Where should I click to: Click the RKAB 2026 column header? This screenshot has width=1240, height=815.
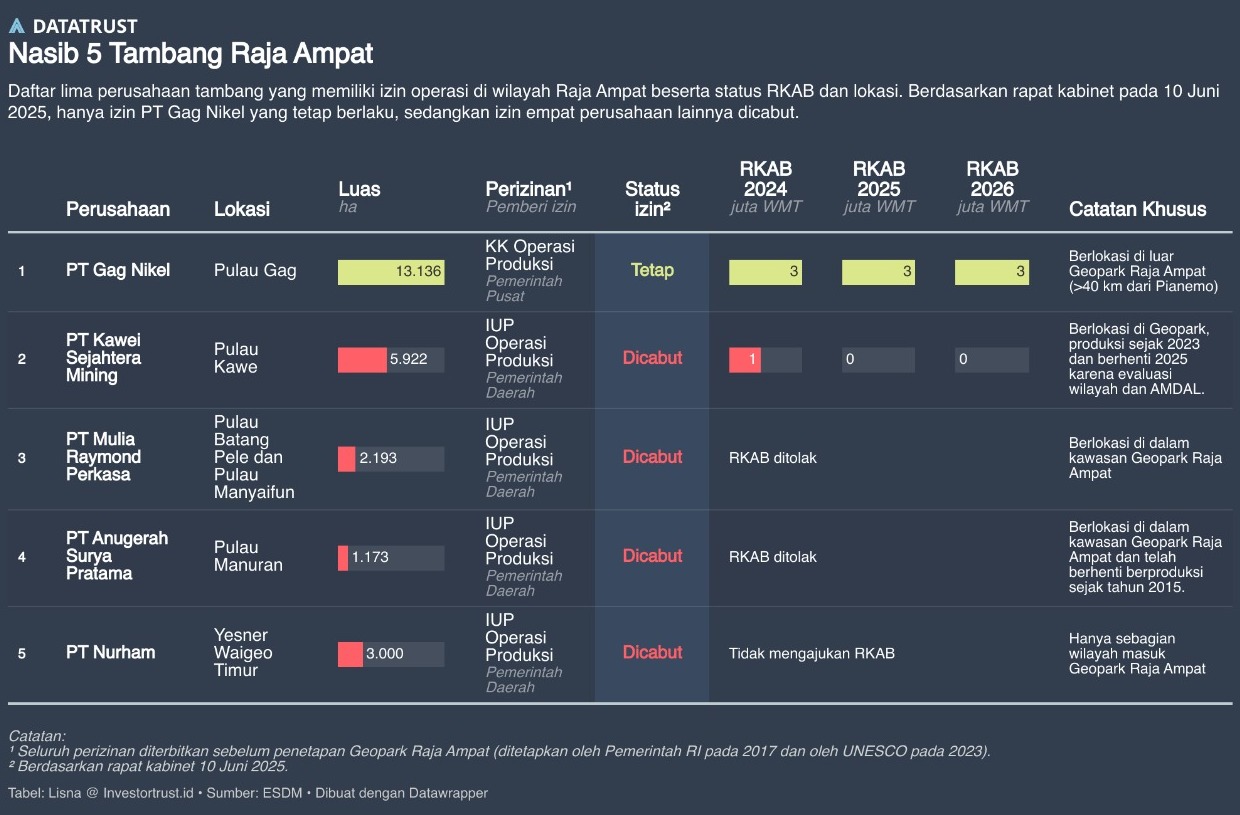(x=992, y=179)
